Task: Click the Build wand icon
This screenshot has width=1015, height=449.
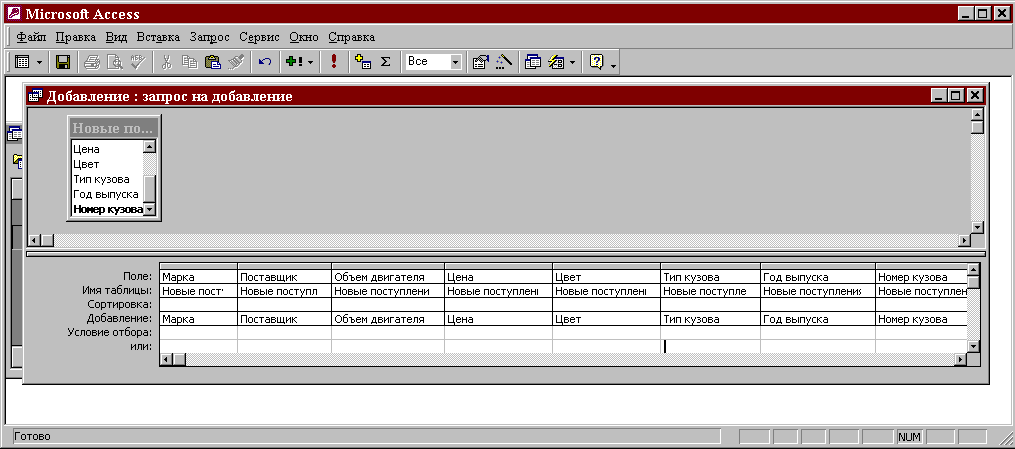Action: (503, 62)
